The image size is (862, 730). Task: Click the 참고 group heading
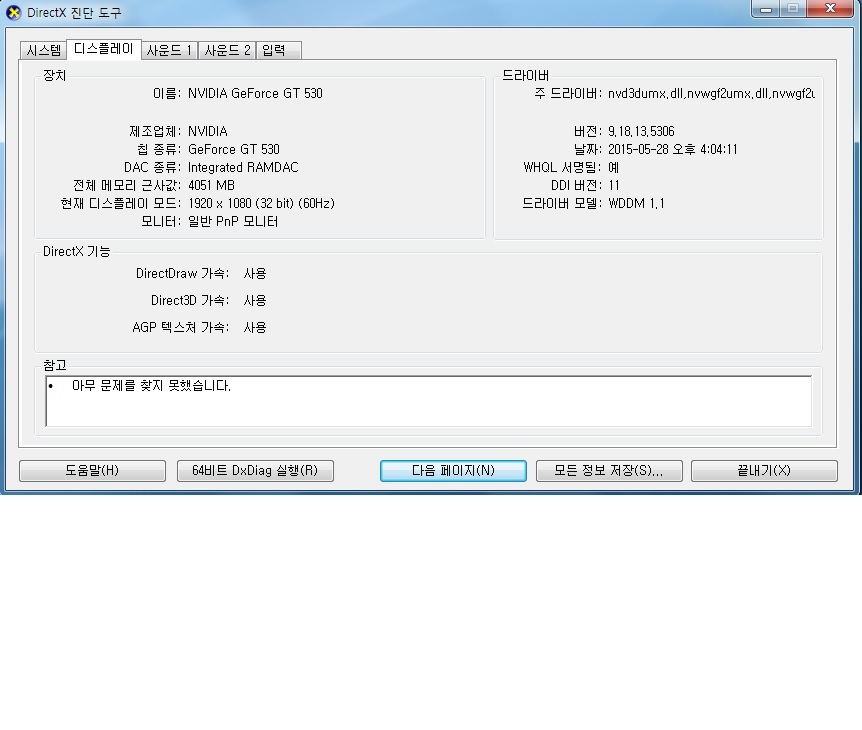tap(54, 365)
